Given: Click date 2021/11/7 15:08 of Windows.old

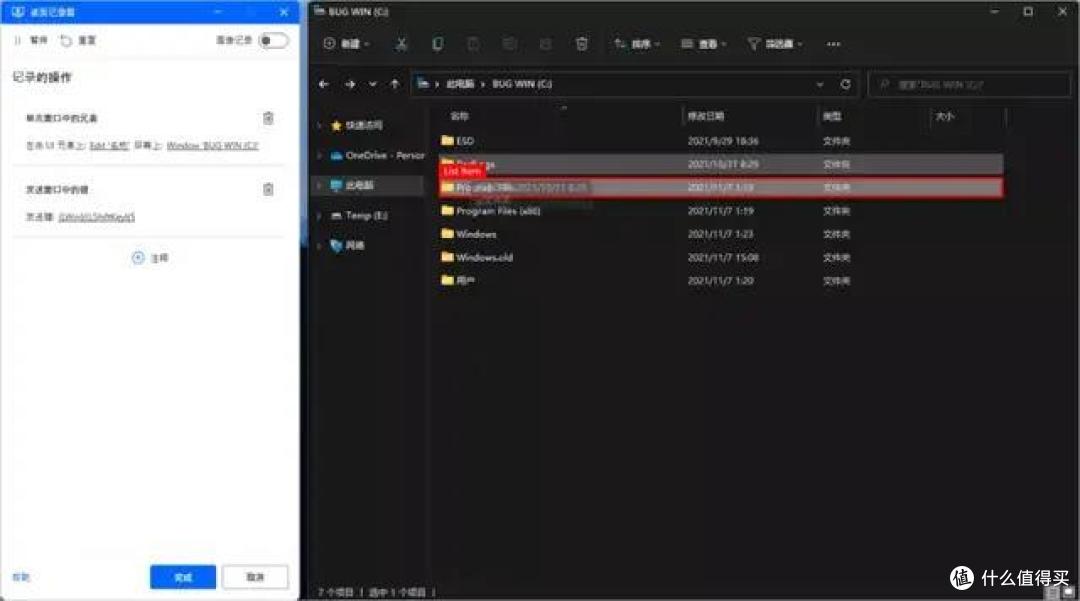Looking at the screenshot, I should tap(723, 257).
